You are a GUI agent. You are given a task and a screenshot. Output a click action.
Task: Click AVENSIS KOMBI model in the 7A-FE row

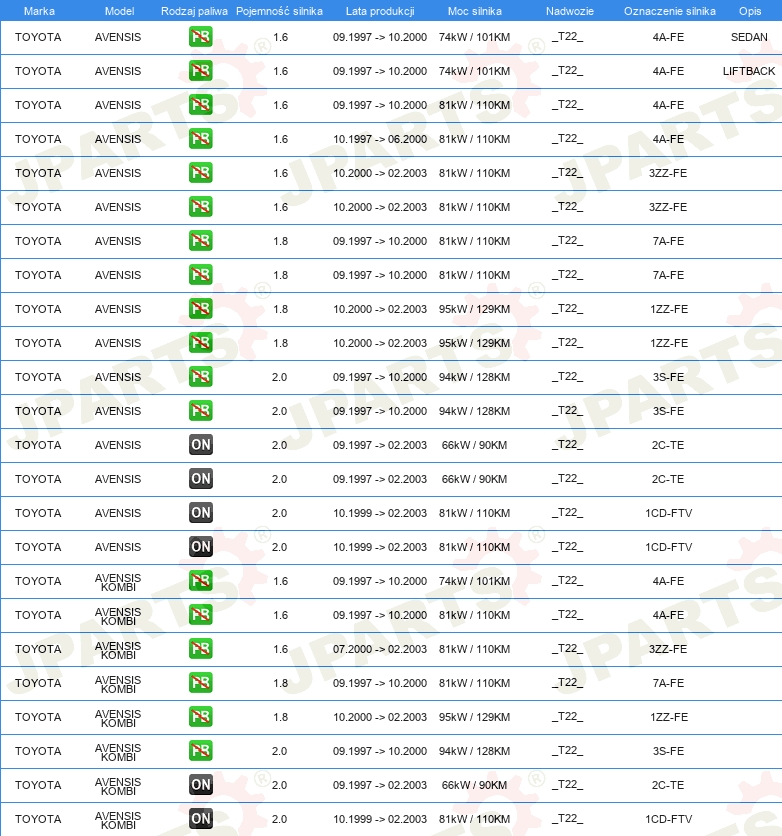tap(118, 684)
